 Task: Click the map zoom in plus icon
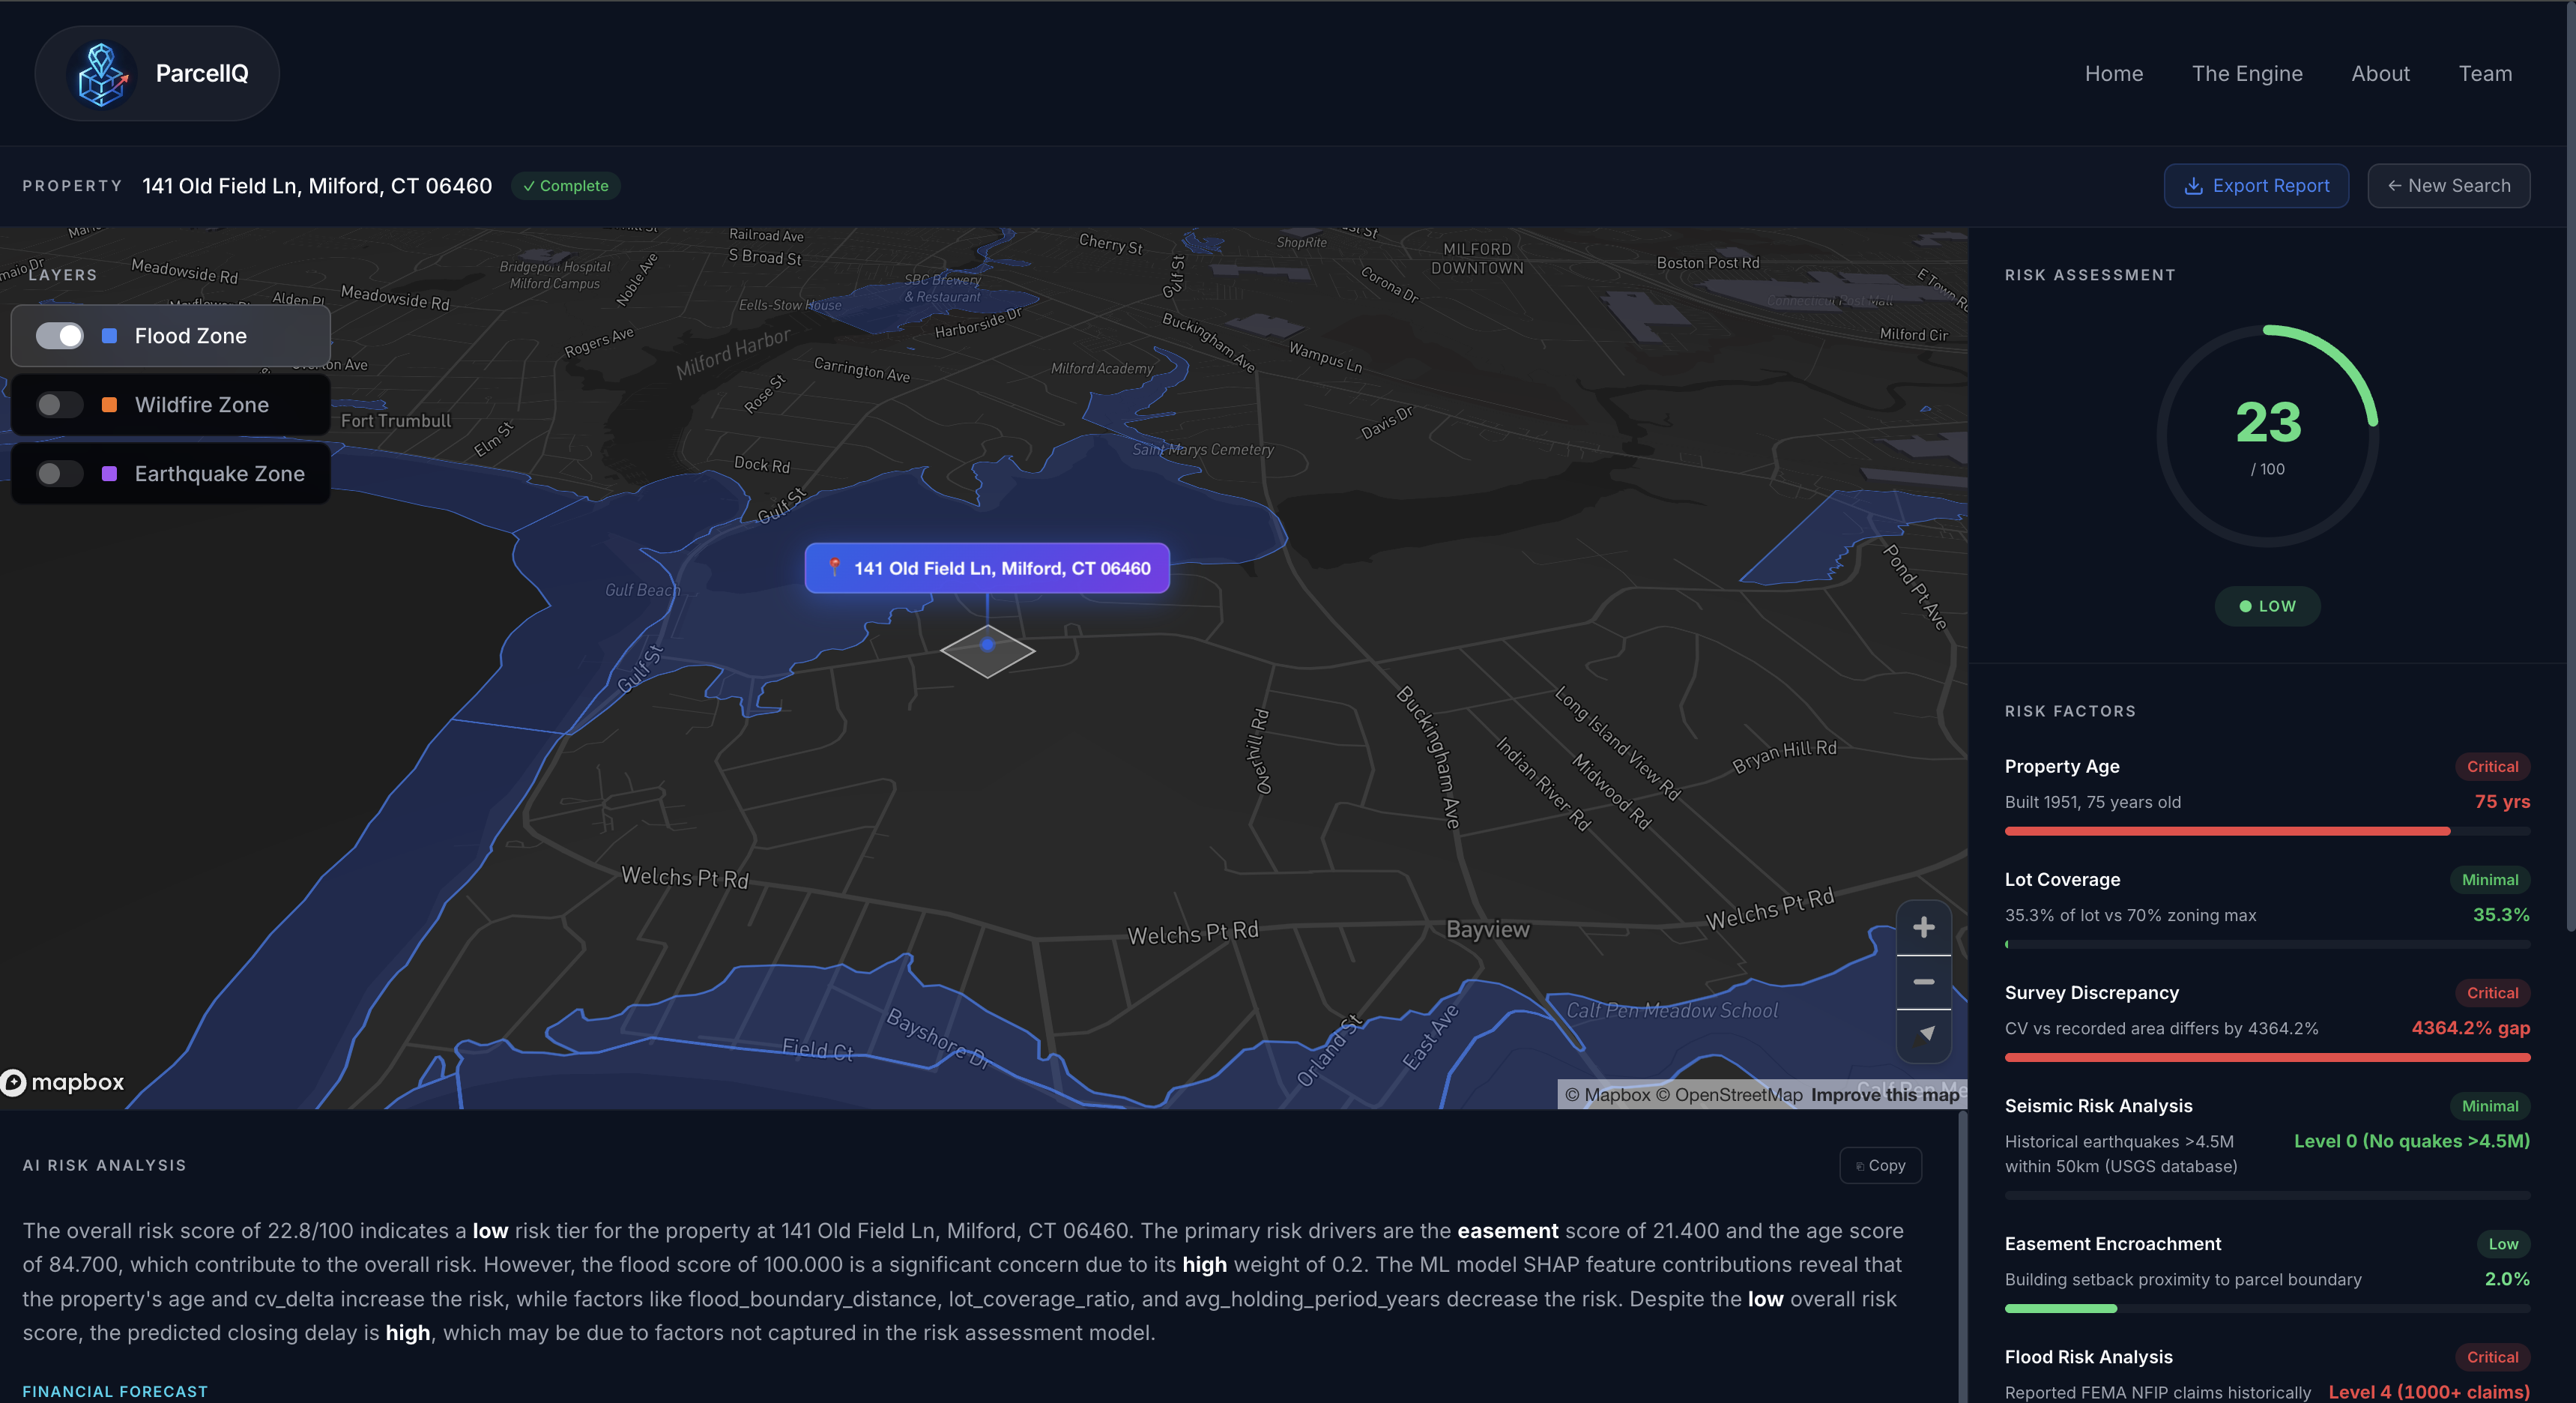(1923, 928)
